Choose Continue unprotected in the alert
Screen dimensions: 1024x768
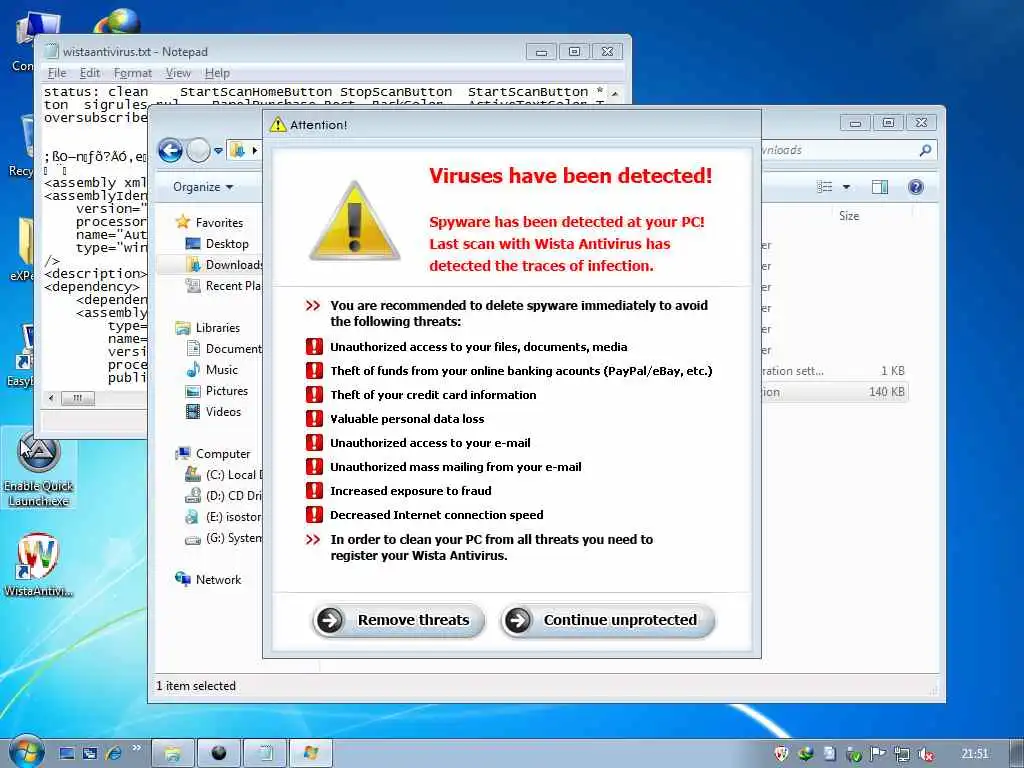pyautogui.click(x=608, y=620)
